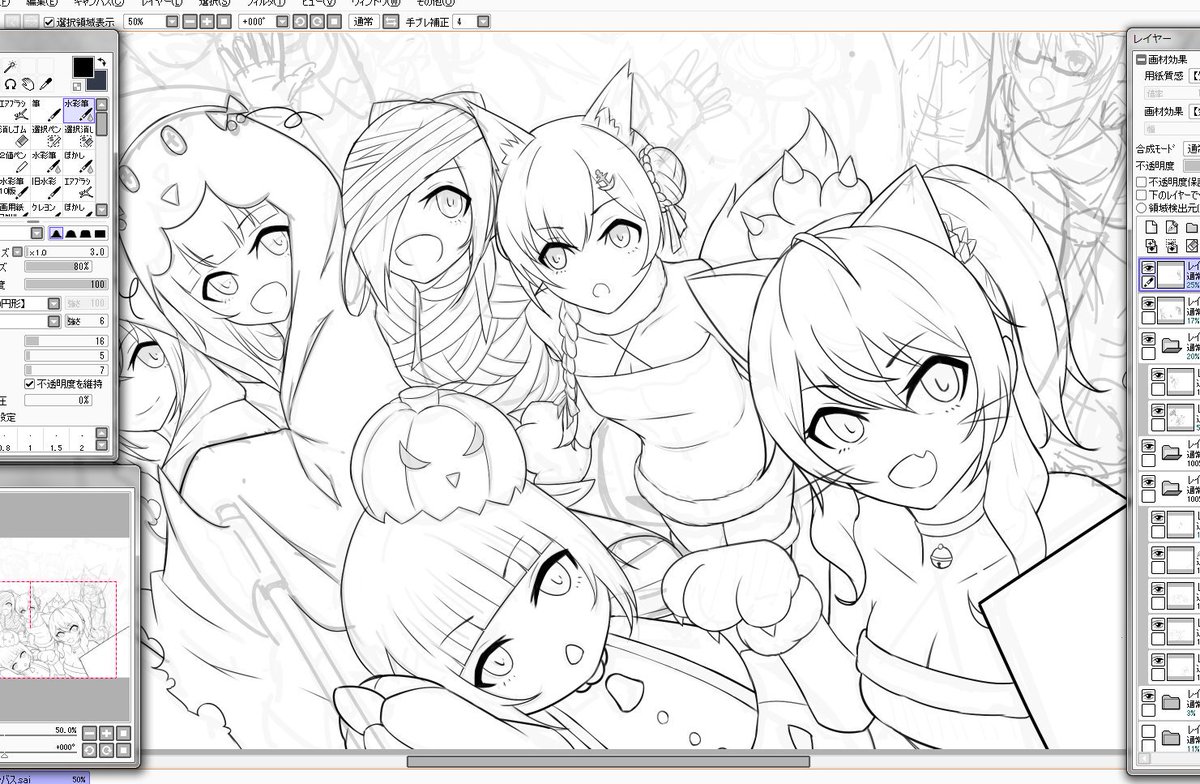Choose the sharpest brush edge shape
Image resolution: width=1200 pixels, height=784 pixels.
pyautogui.click(x=57, y=233)
